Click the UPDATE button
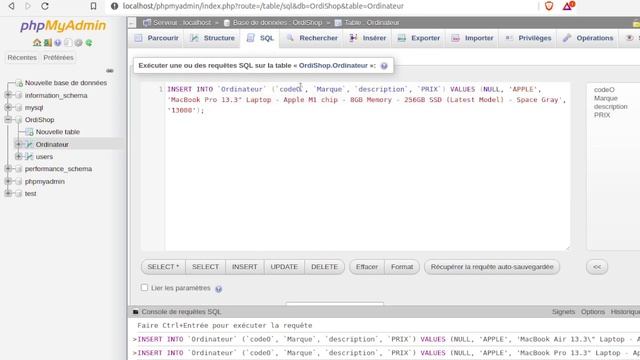This screenshot has height=360, width=640. coord(284,267)
